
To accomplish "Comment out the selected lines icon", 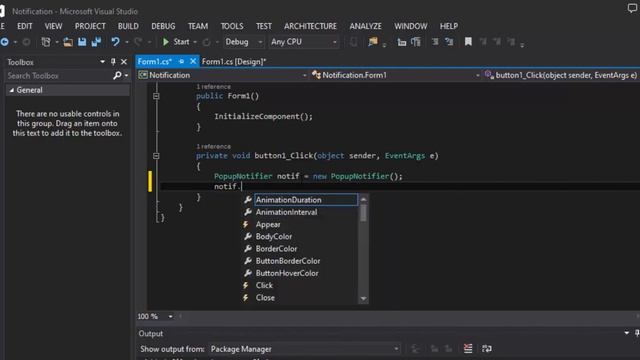I will click(435, 42).
